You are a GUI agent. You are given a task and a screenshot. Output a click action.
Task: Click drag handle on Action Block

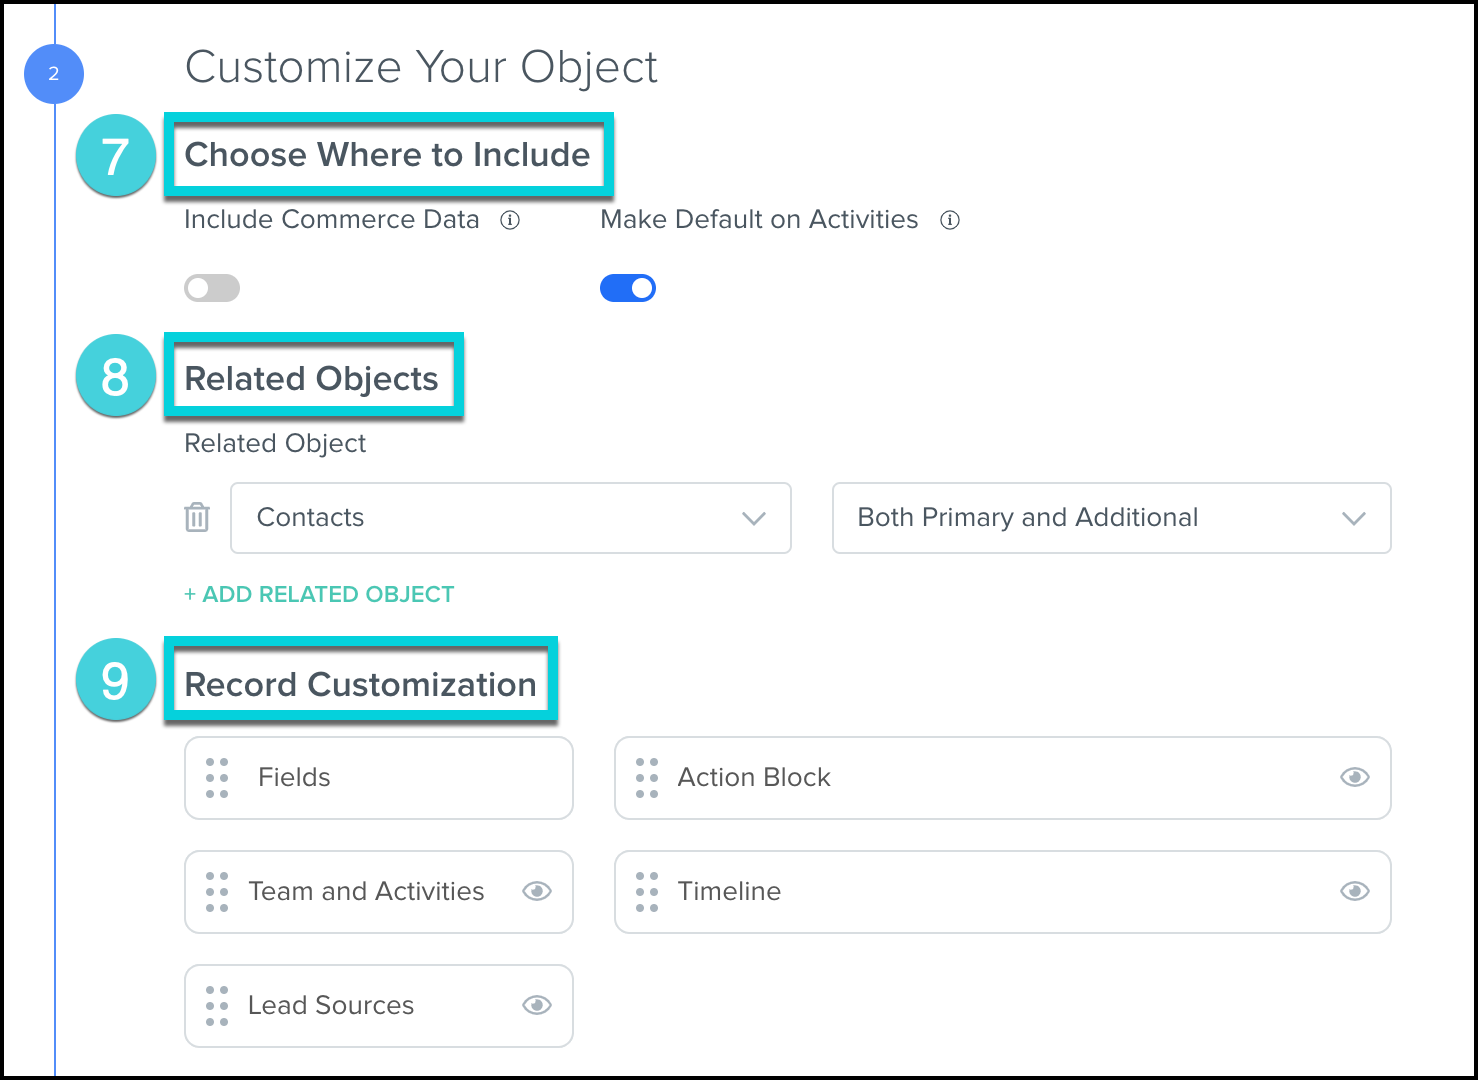pos(647,778)
